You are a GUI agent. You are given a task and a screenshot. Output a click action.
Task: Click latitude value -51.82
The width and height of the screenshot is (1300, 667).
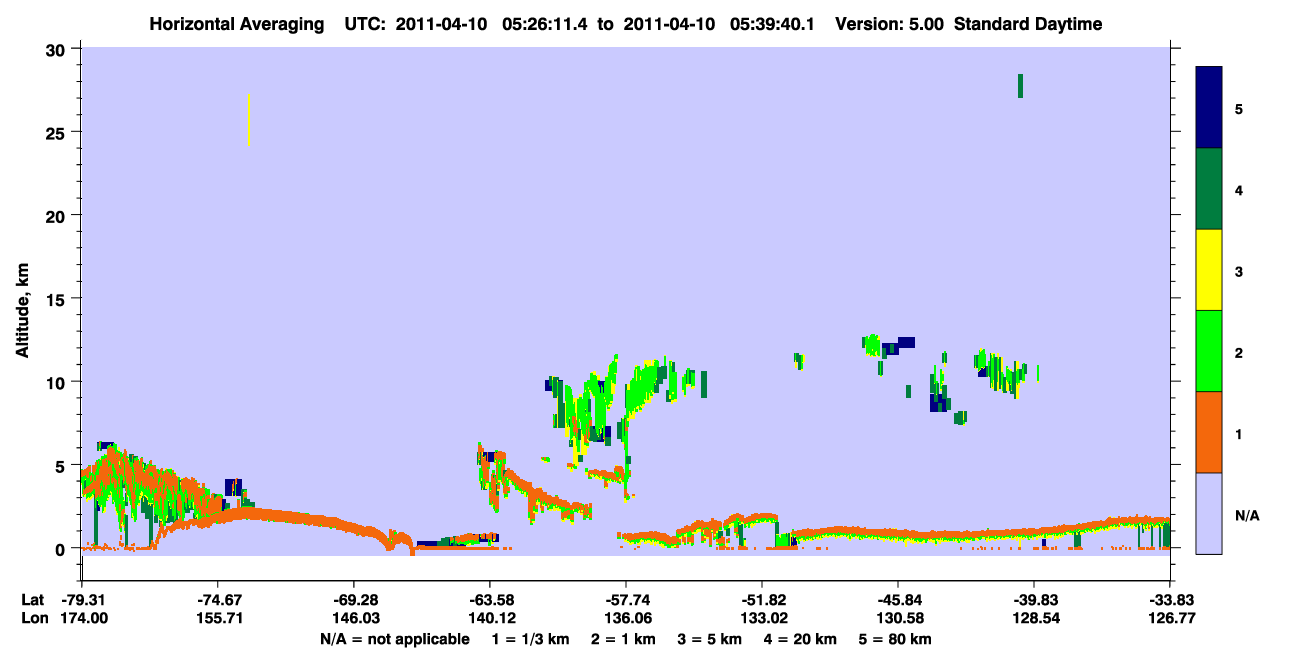point(762,599)
